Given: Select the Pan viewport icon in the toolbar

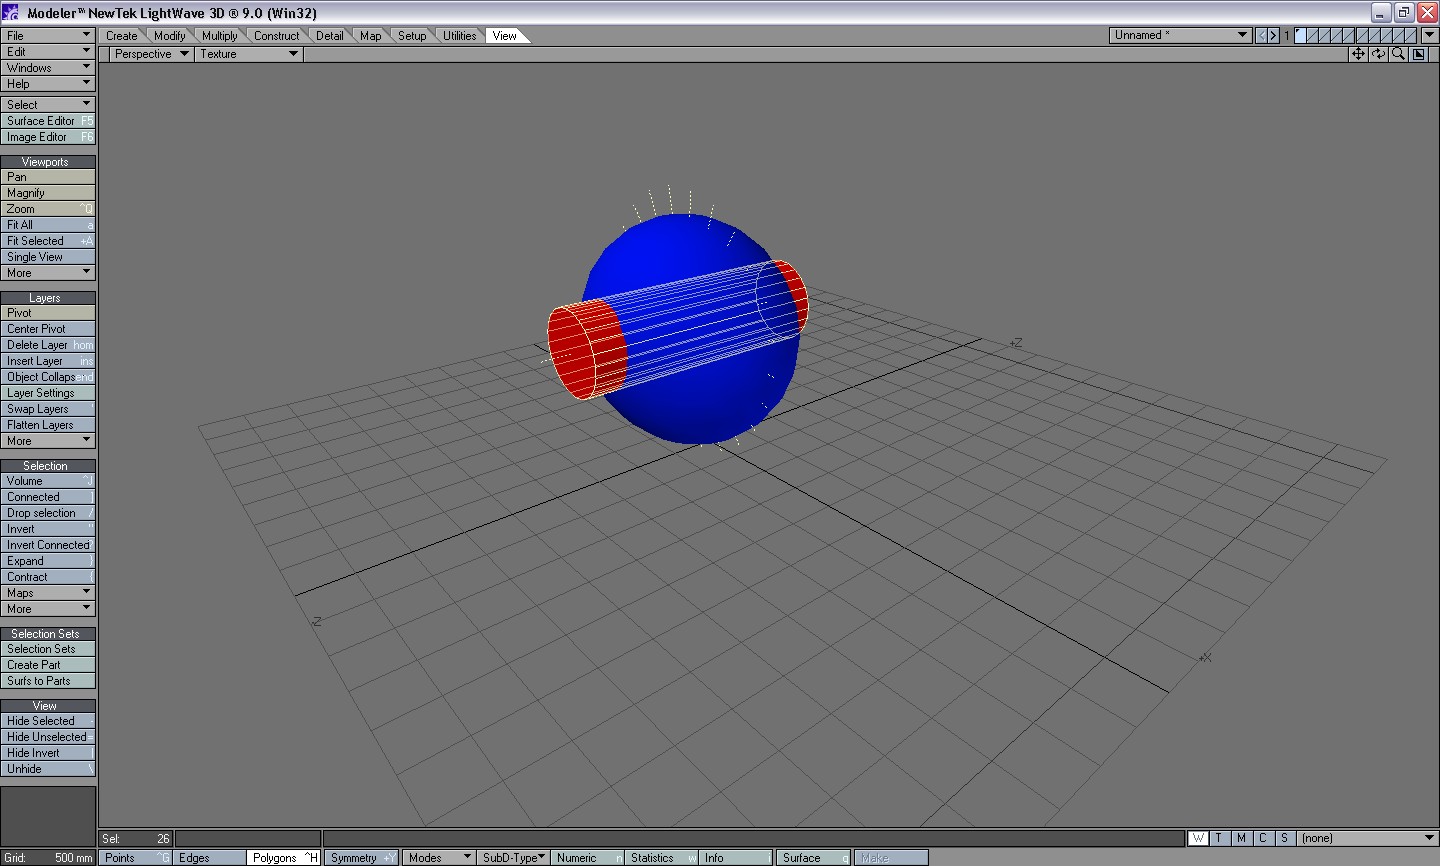Looking at the screenshot, I should (x=1358, y=54).
